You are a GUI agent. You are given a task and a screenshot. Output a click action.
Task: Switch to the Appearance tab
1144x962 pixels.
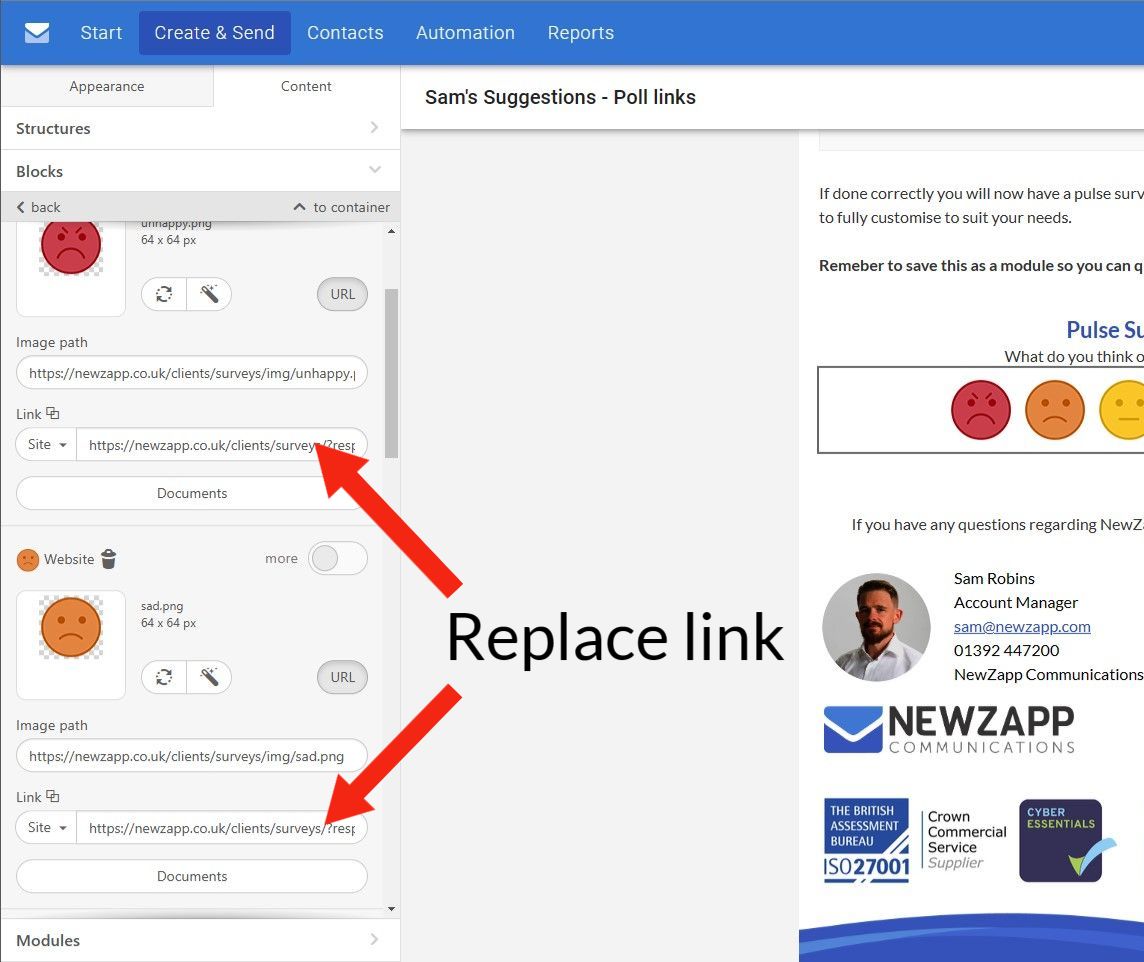pos(107,86)
